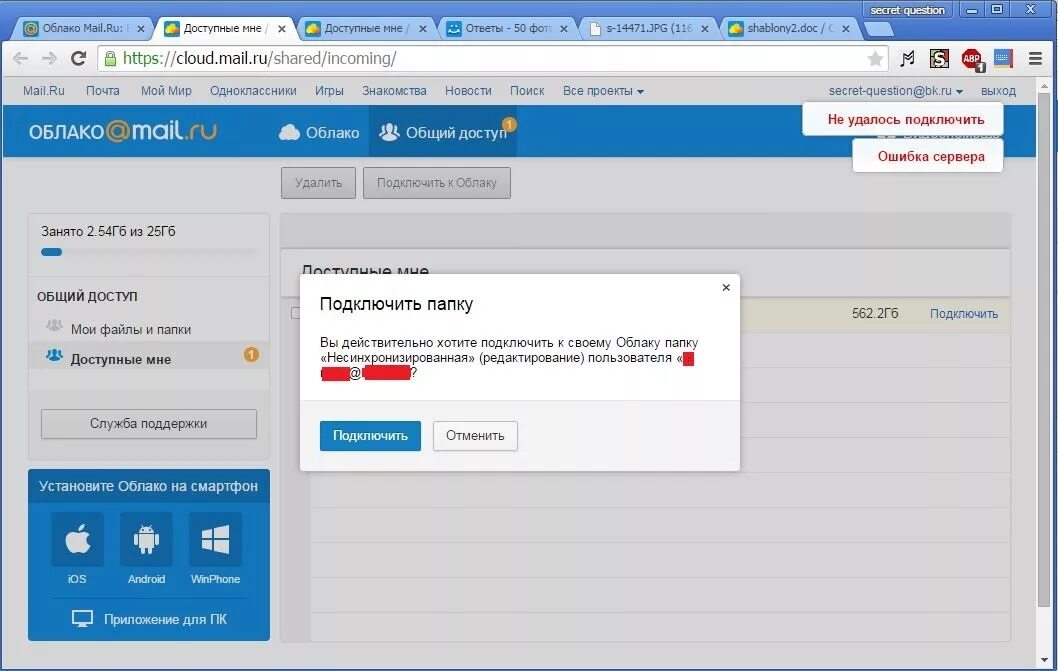Click the Приложение для ПК link
Viewport: 1058px width, 671px height.
tap(165, 620)
